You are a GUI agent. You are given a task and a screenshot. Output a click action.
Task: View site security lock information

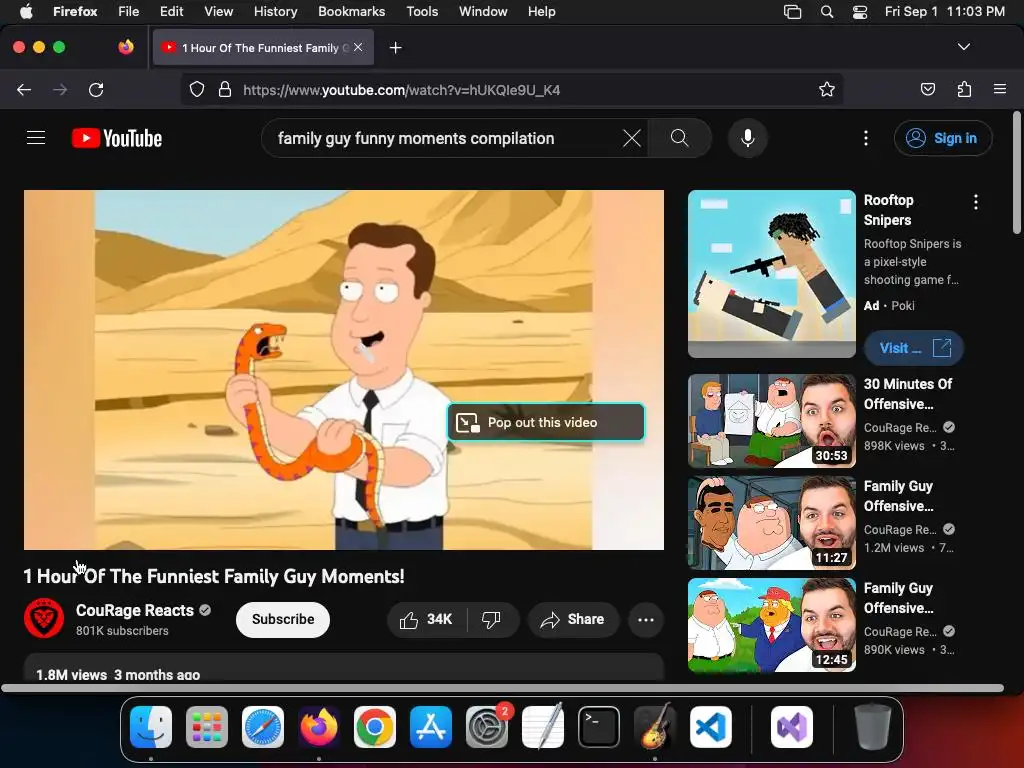pyautogui.click(x=225, y=89)
